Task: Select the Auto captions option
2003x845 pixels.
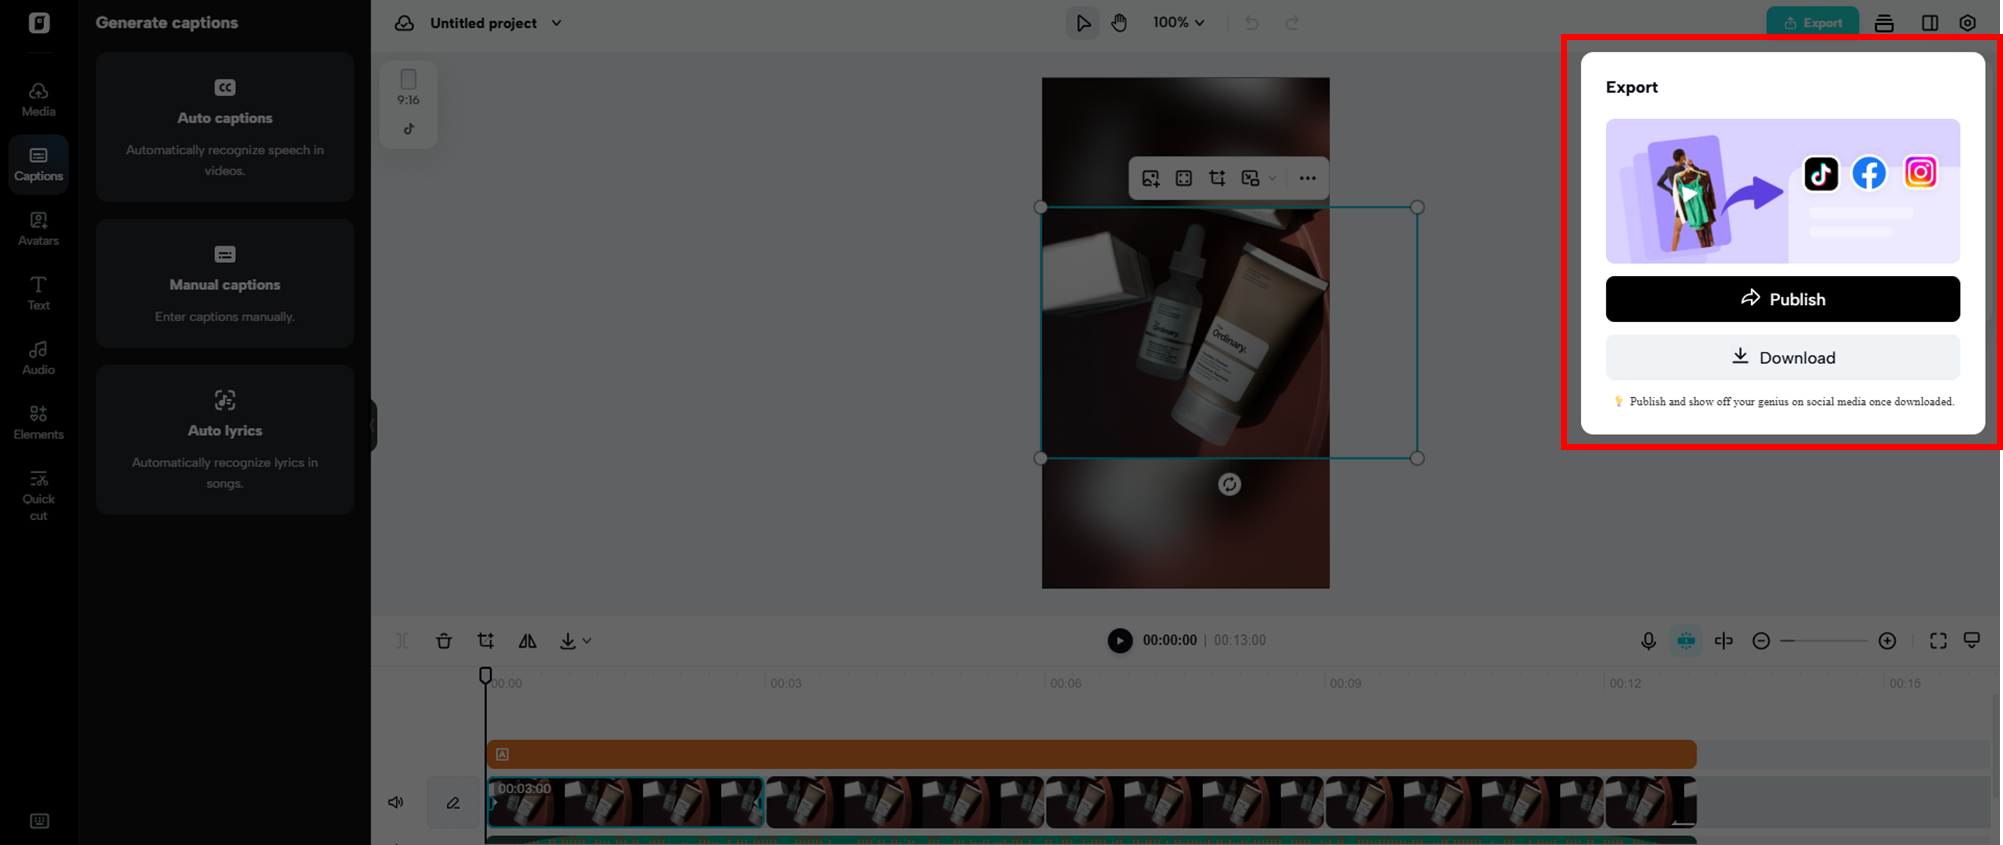Action: pos(225,127)
